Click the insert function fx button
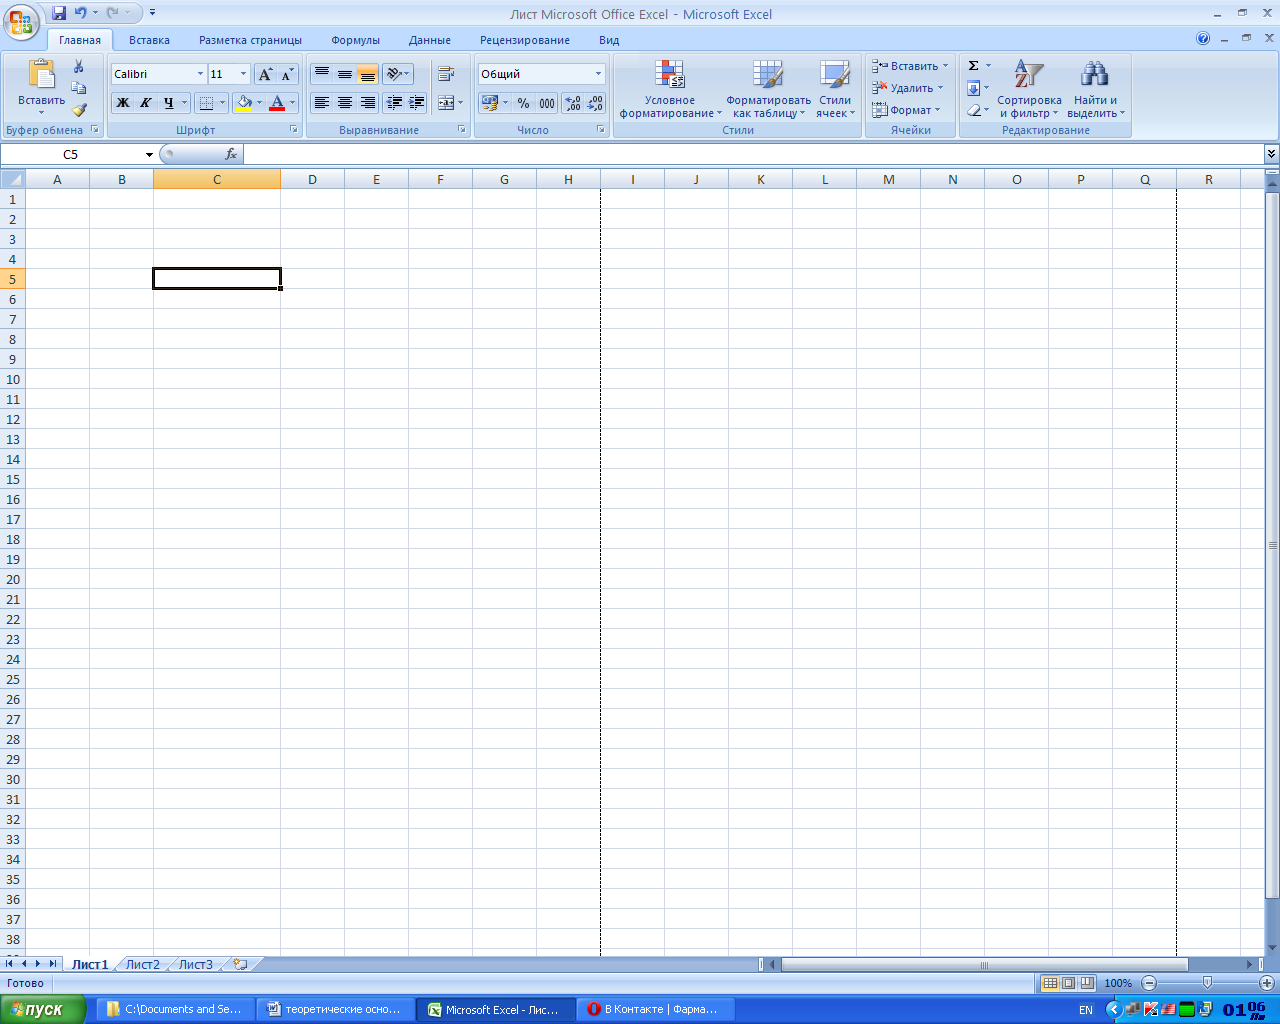Viewport: 1280px width, 1024px height. pos(231,155)
